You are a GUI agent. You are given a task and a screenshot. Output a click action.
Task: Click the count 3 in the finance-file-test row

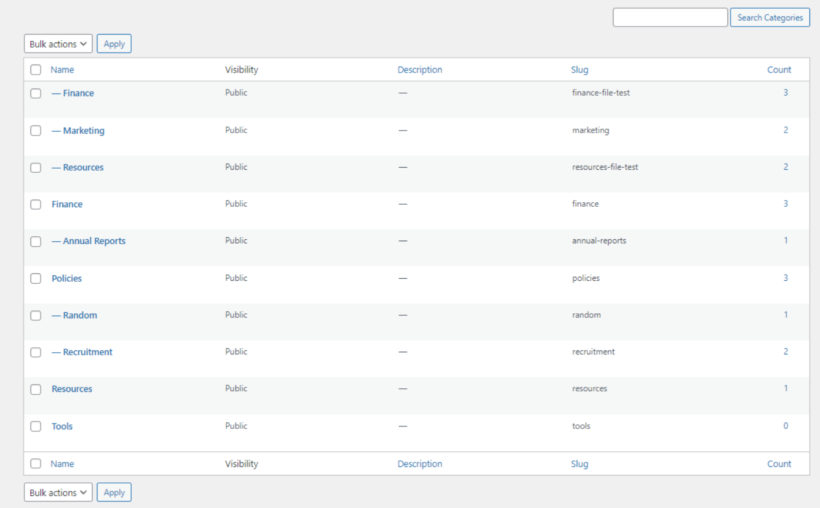point(785,93)
